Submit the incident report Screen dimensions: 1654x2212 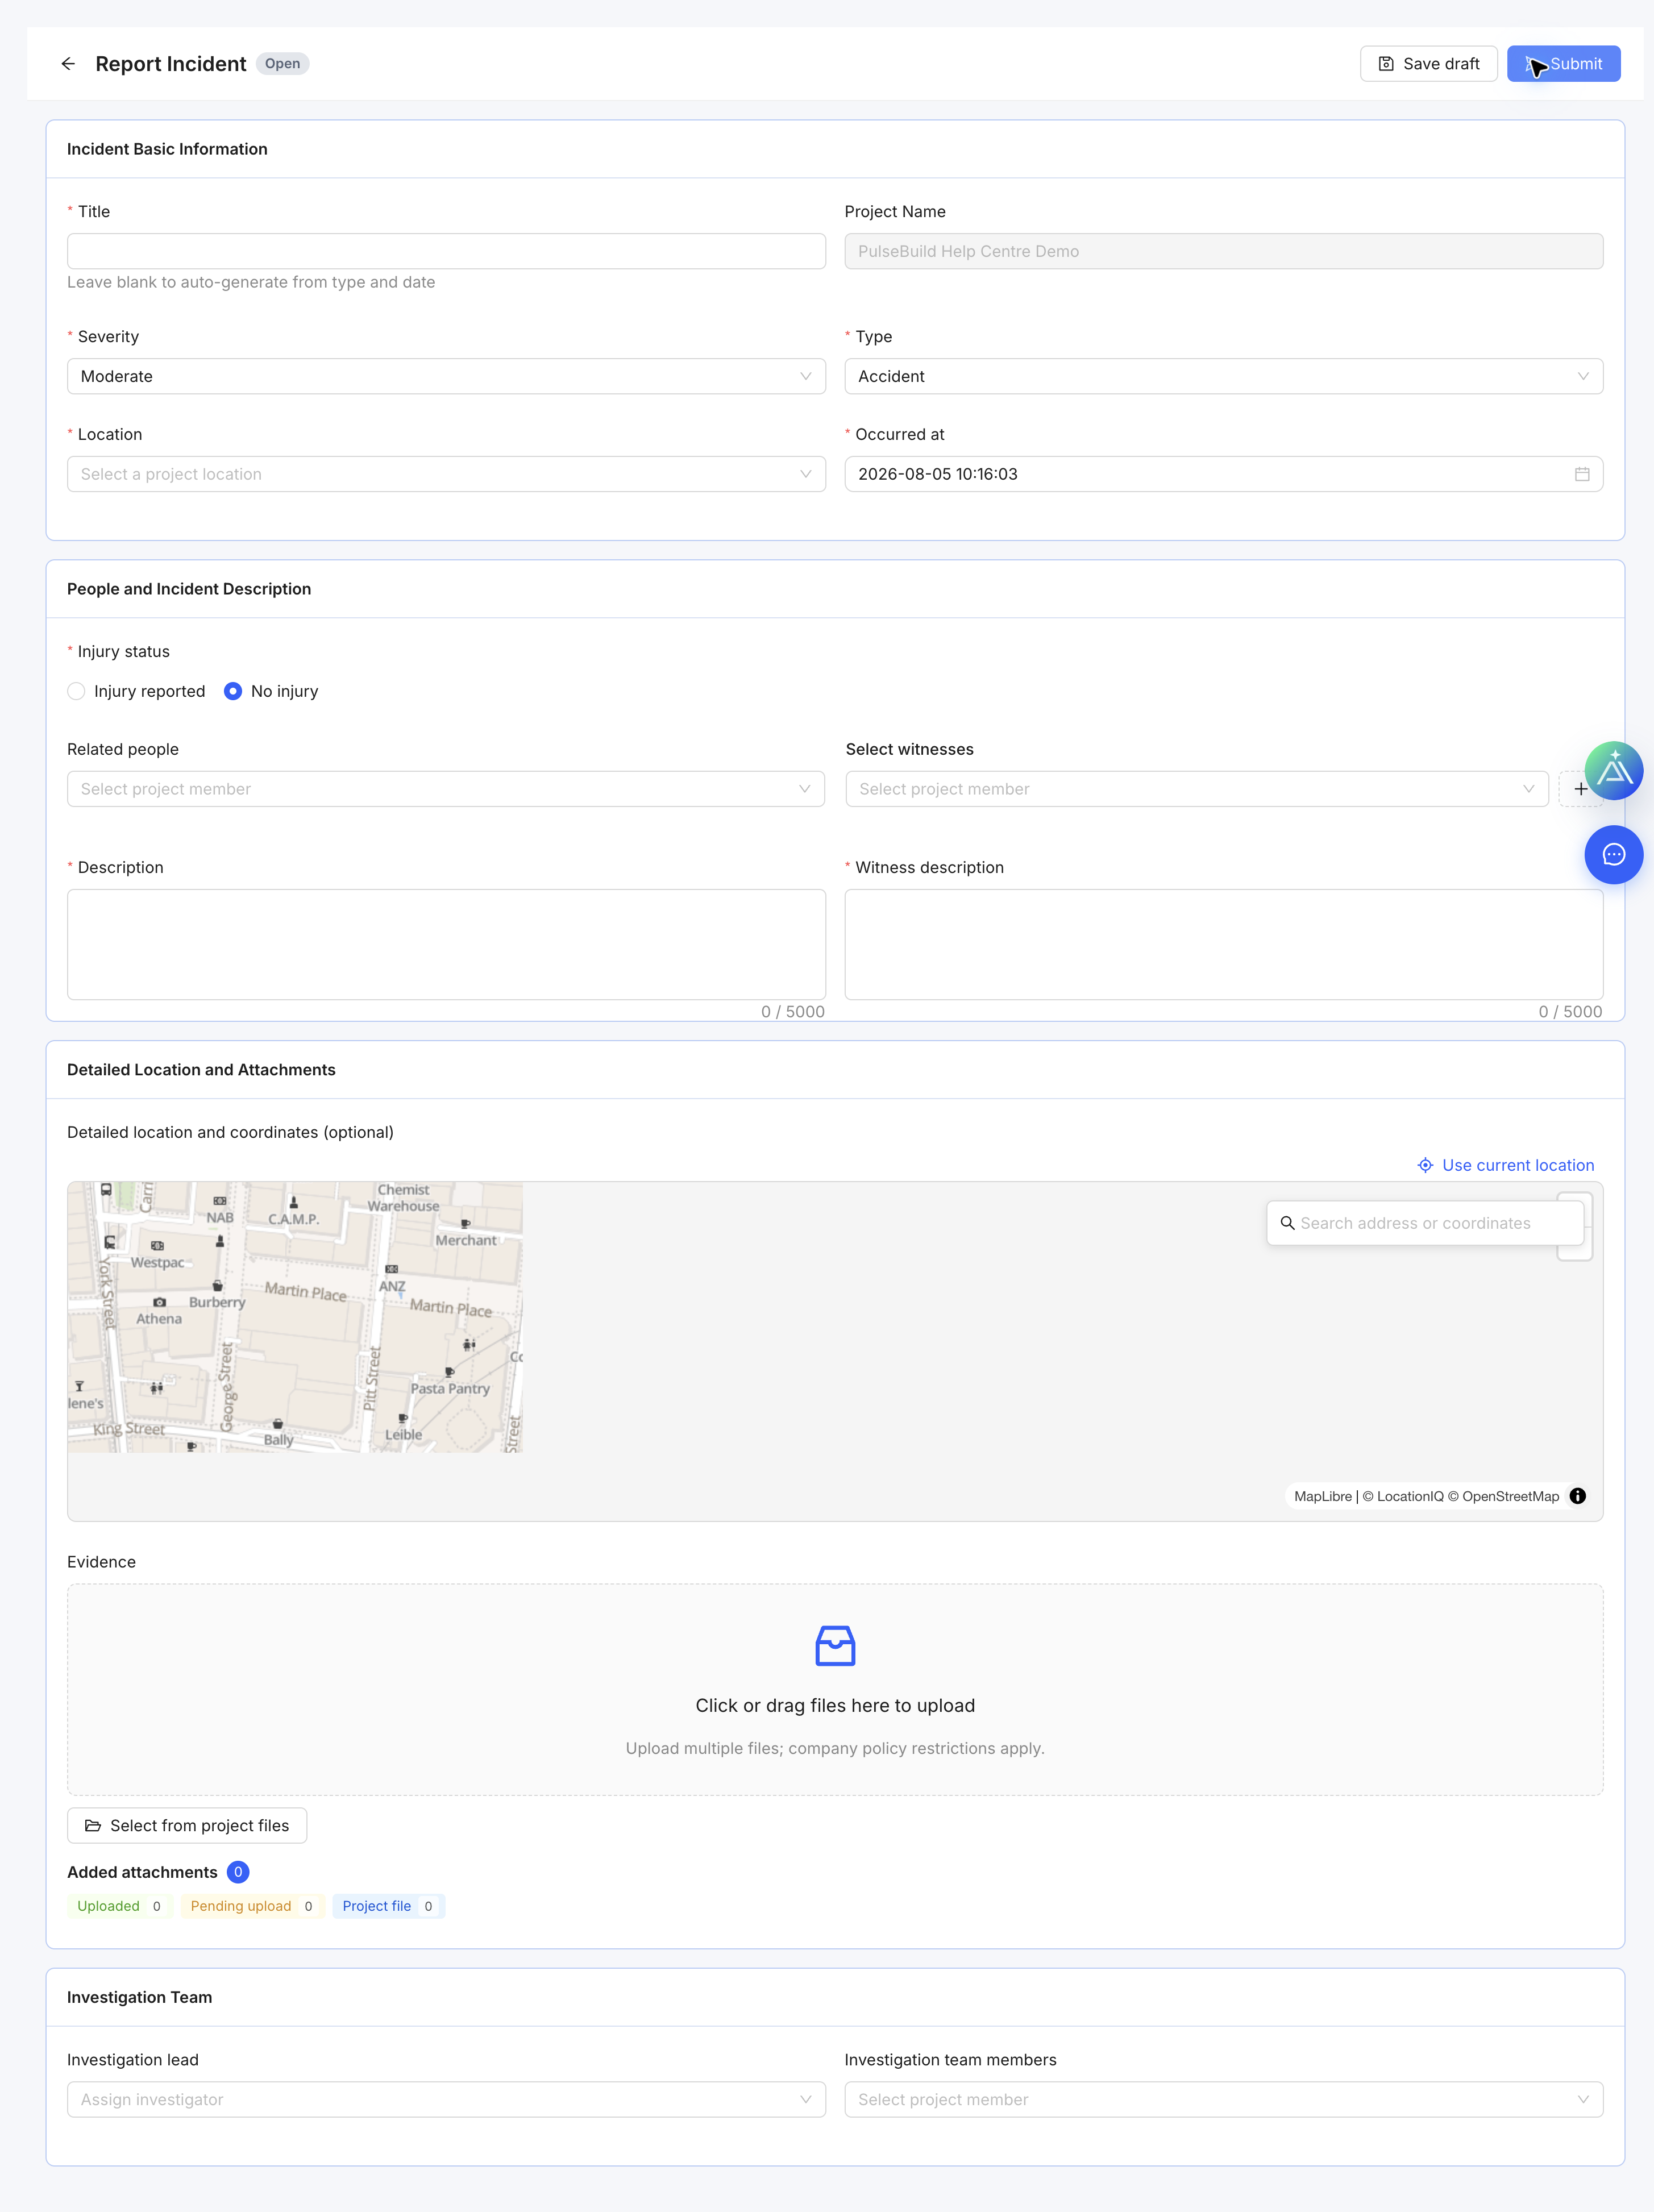pyautogui.click(x=1563, y=64)
